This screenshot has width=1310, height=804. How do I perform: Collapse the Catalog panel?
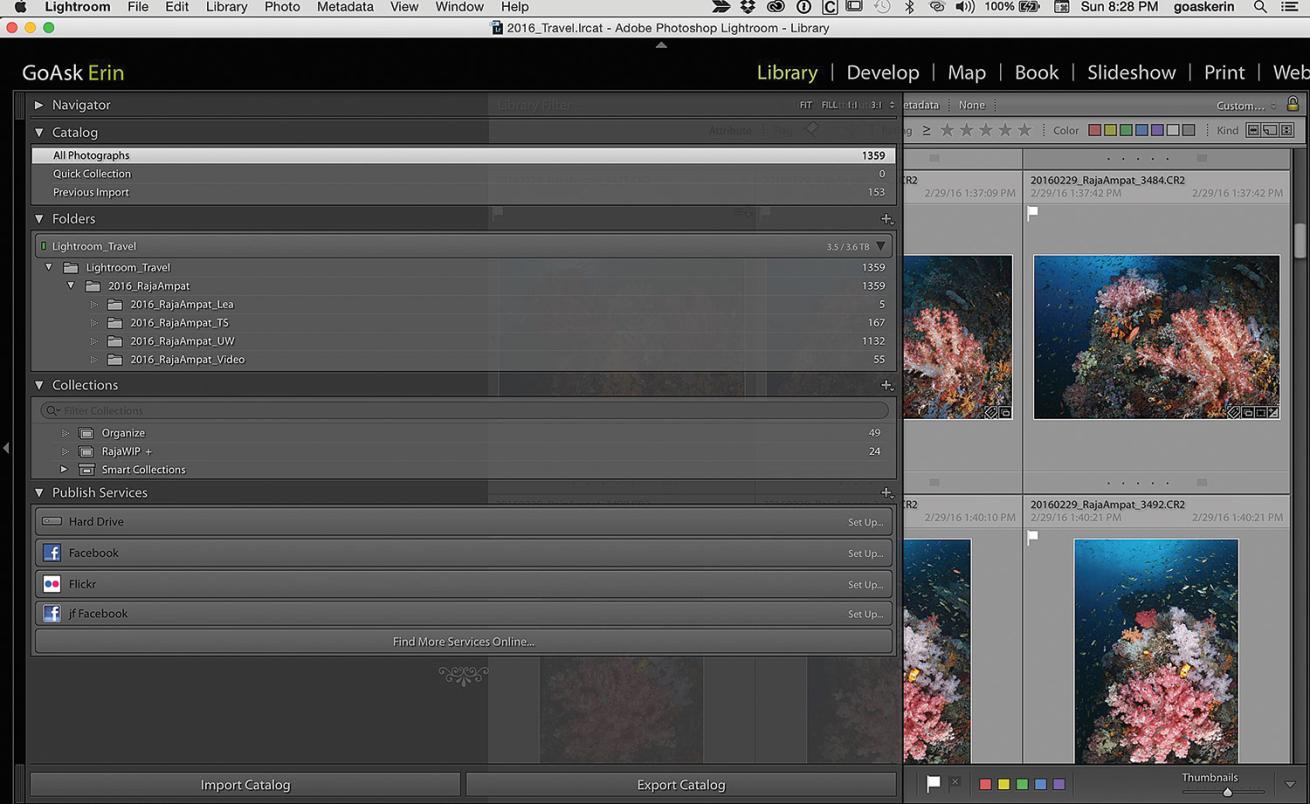(39, 132)
